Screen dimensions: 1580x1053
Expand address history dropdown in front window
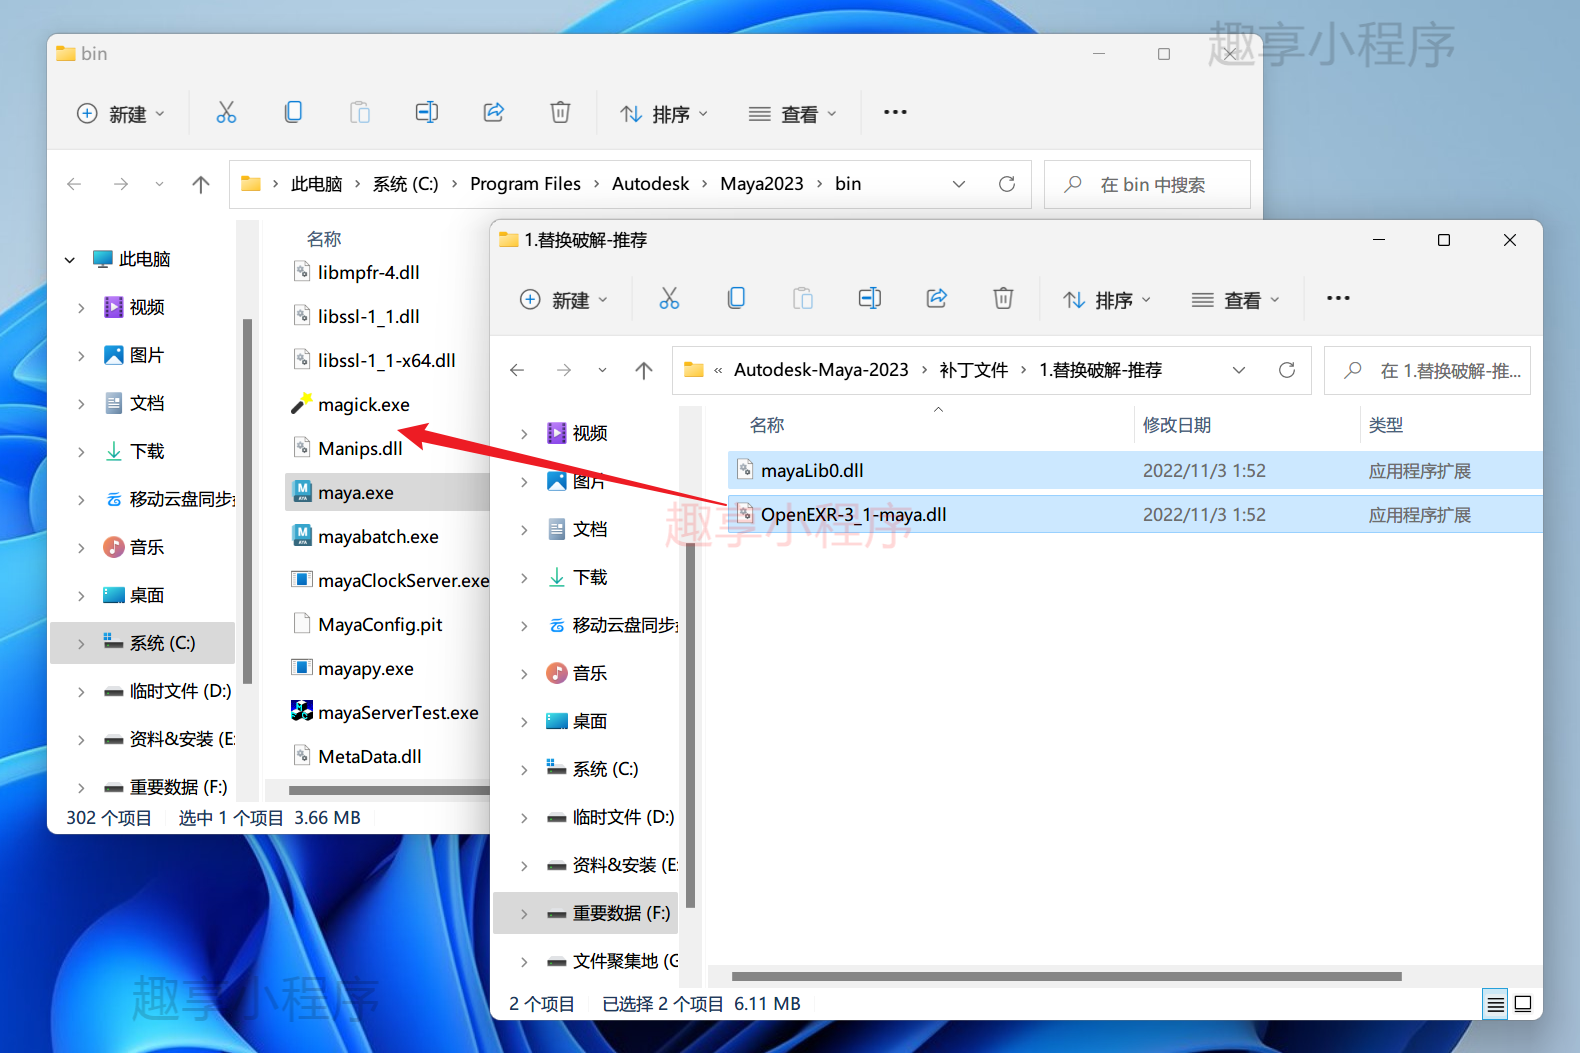tap(1239, 370)
